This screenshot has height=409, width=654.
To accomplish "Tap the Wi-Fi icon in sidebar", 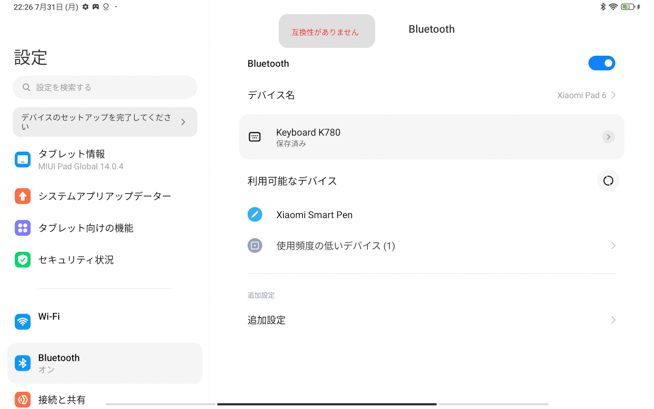I will point(23,321).
